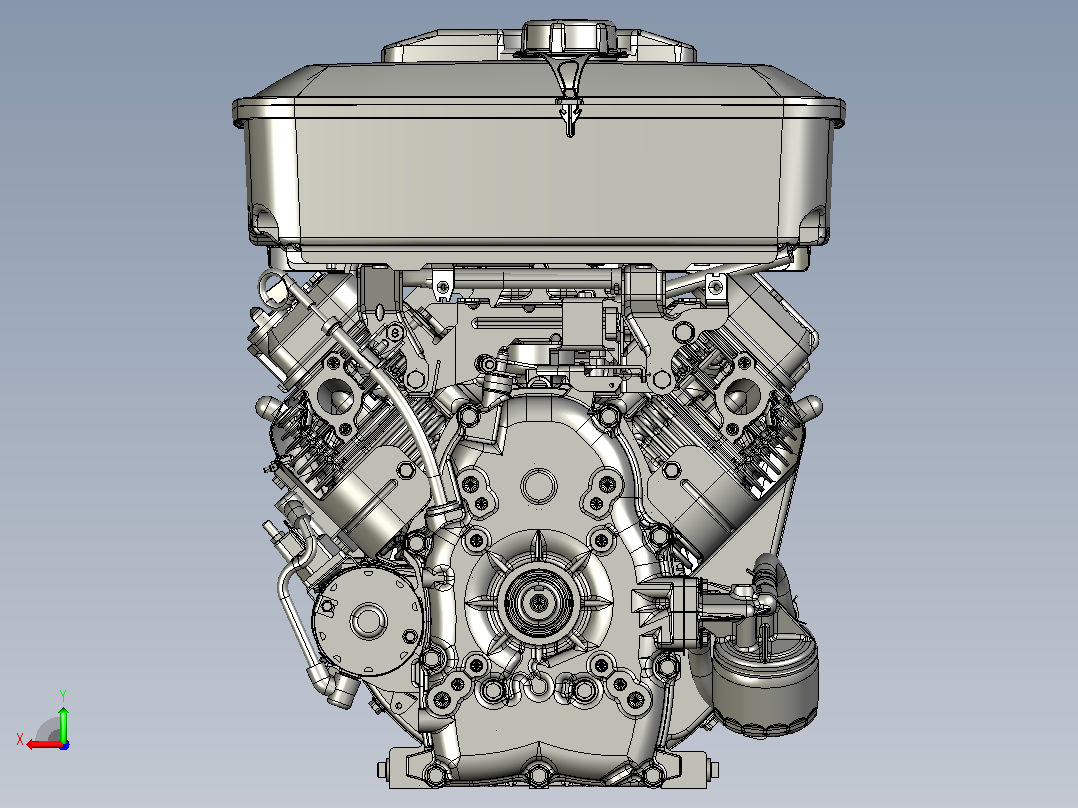Image resolution: width=1078 pixels, height=808 pixels.
Task: Click the red X axis arrow of the triad
Action: click(x=44, y=744)
